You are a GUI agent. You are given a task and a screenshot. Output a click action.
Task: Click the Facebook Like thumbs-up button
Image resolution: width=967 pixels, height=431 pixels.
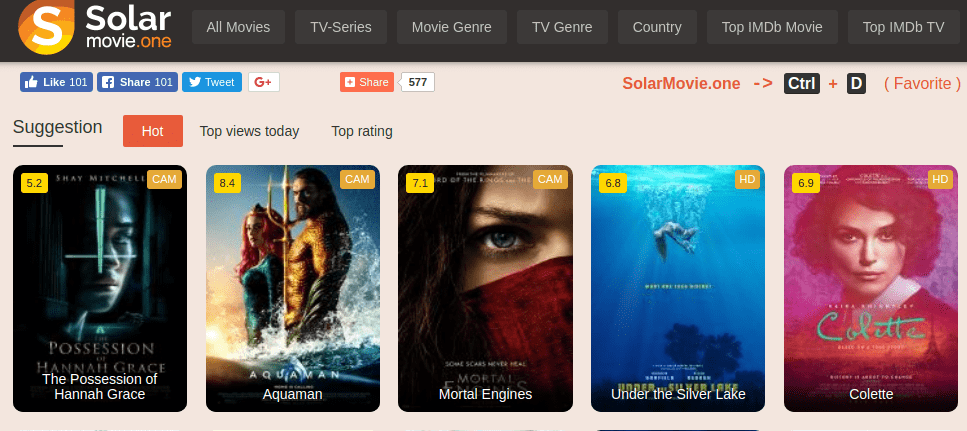pos(56,82)
